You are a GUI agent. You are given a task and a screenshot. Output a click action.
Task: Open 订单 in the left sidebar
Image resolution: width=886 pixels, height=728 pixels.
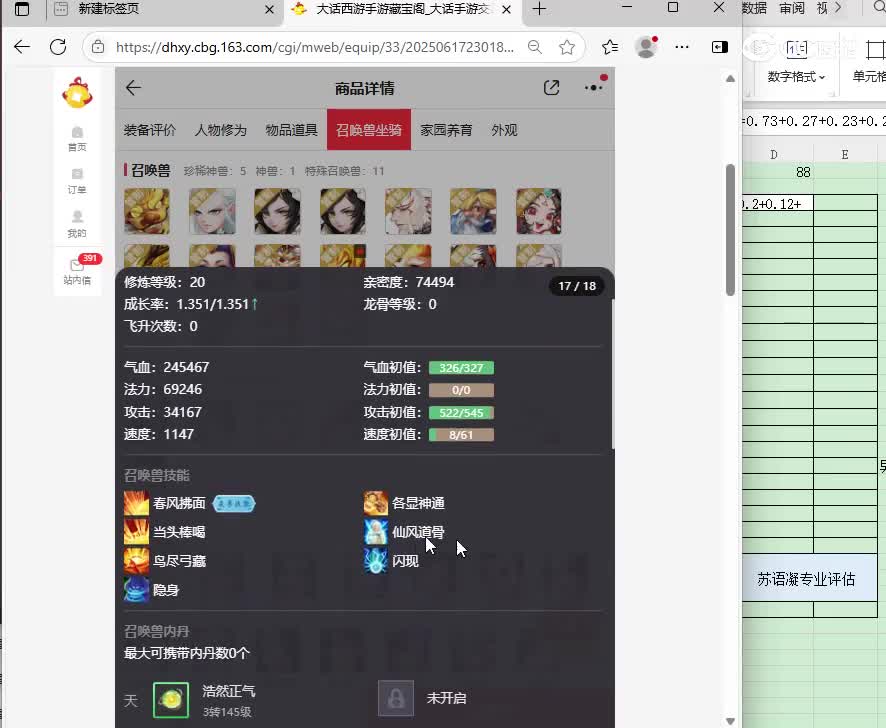(x=77, y=181)
